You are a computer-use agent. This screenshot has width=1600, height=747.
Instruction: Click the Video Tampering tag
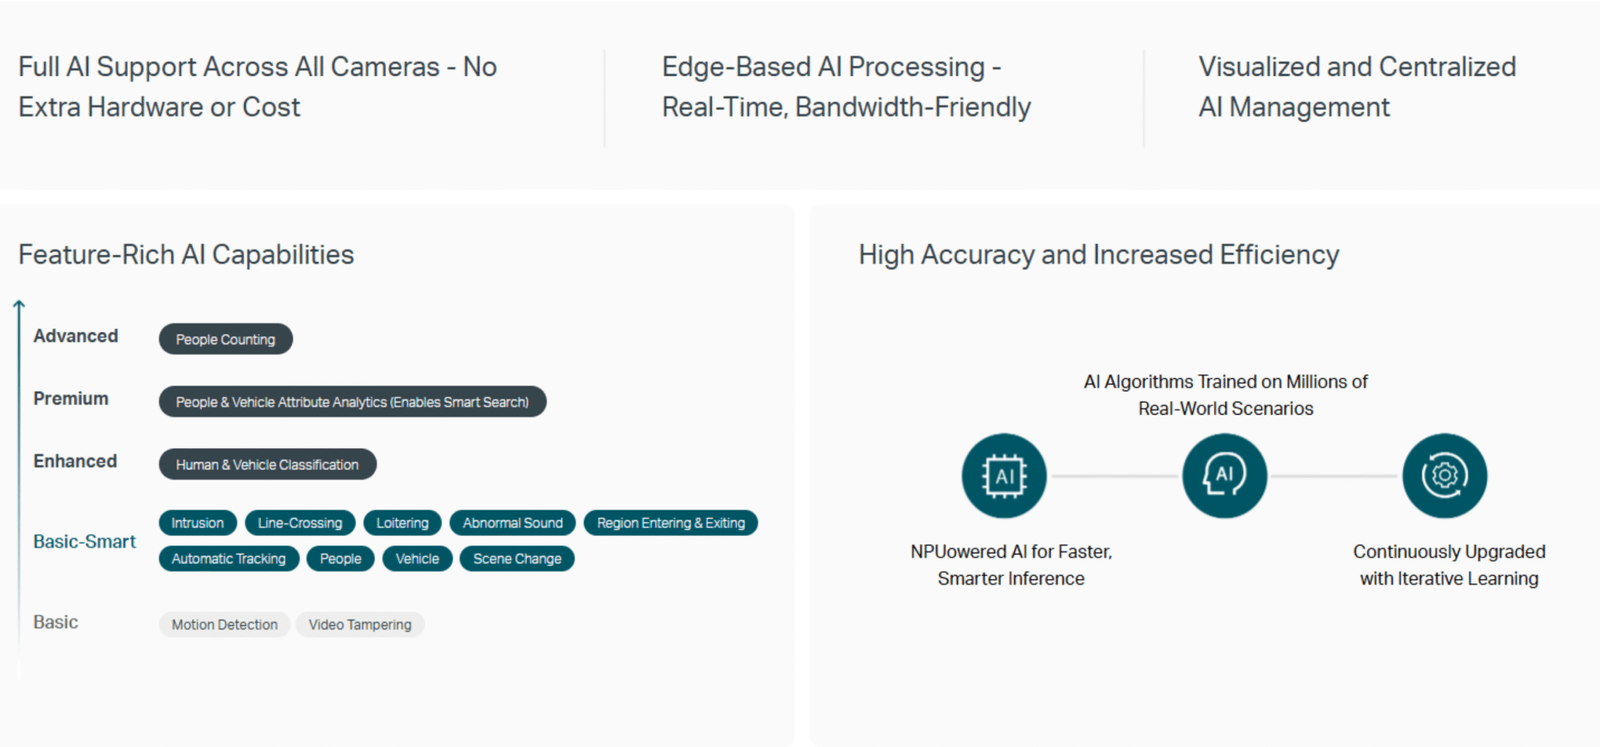(x=360, y=625)
